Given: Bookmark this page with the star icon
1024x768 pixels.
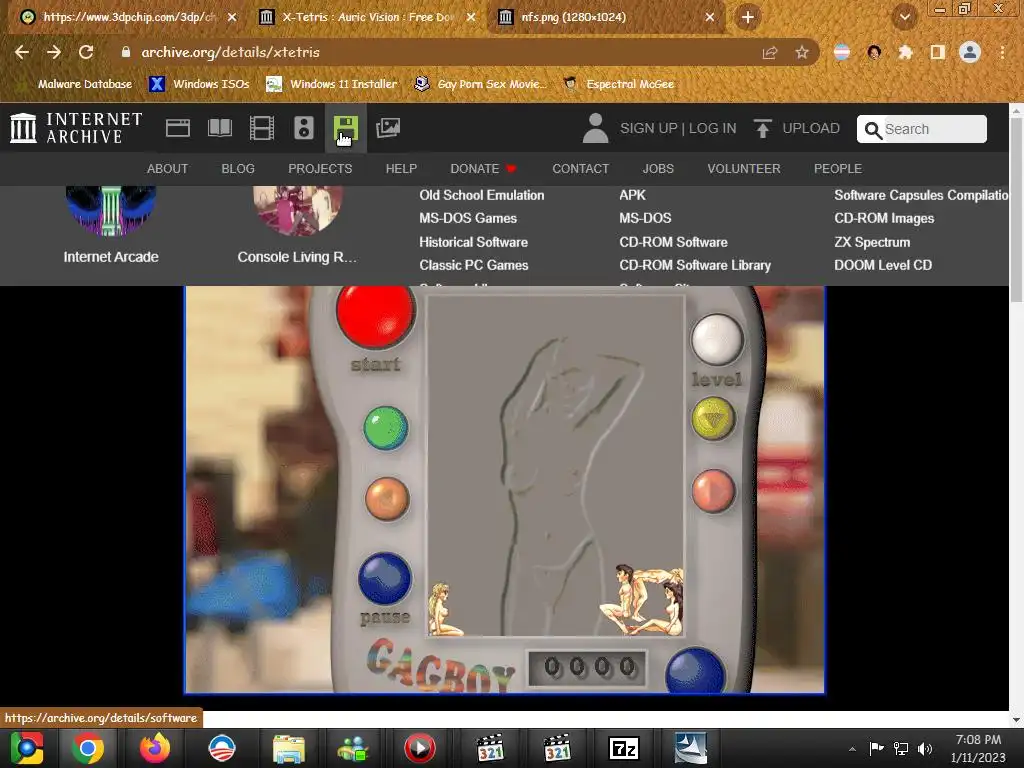Looking at the screenshot, I should pyautogui.click(x=802, y=52).
